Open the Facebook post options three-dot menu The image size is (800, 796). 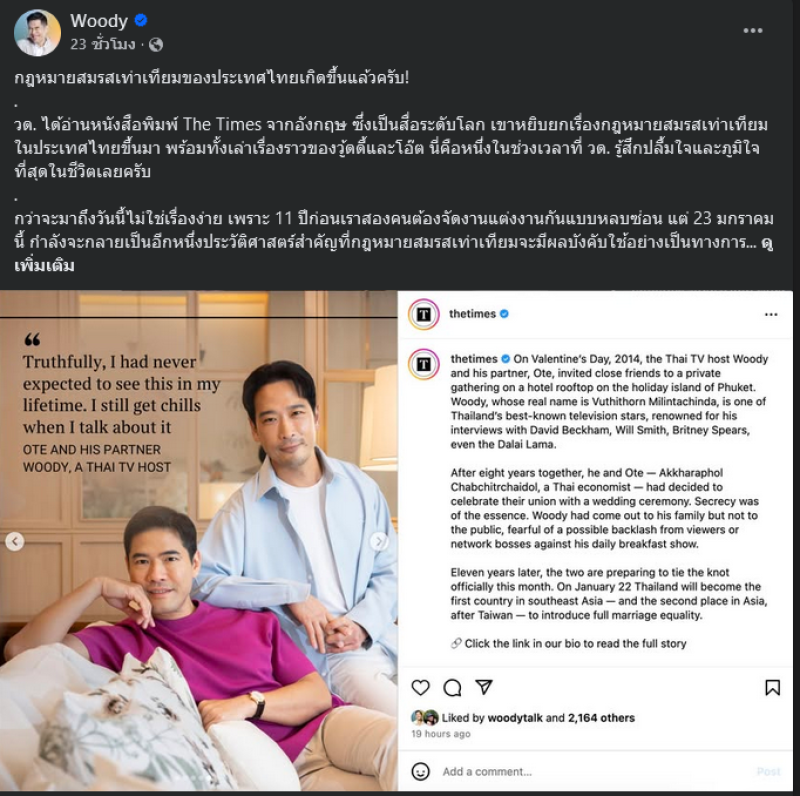click(753, 31)
